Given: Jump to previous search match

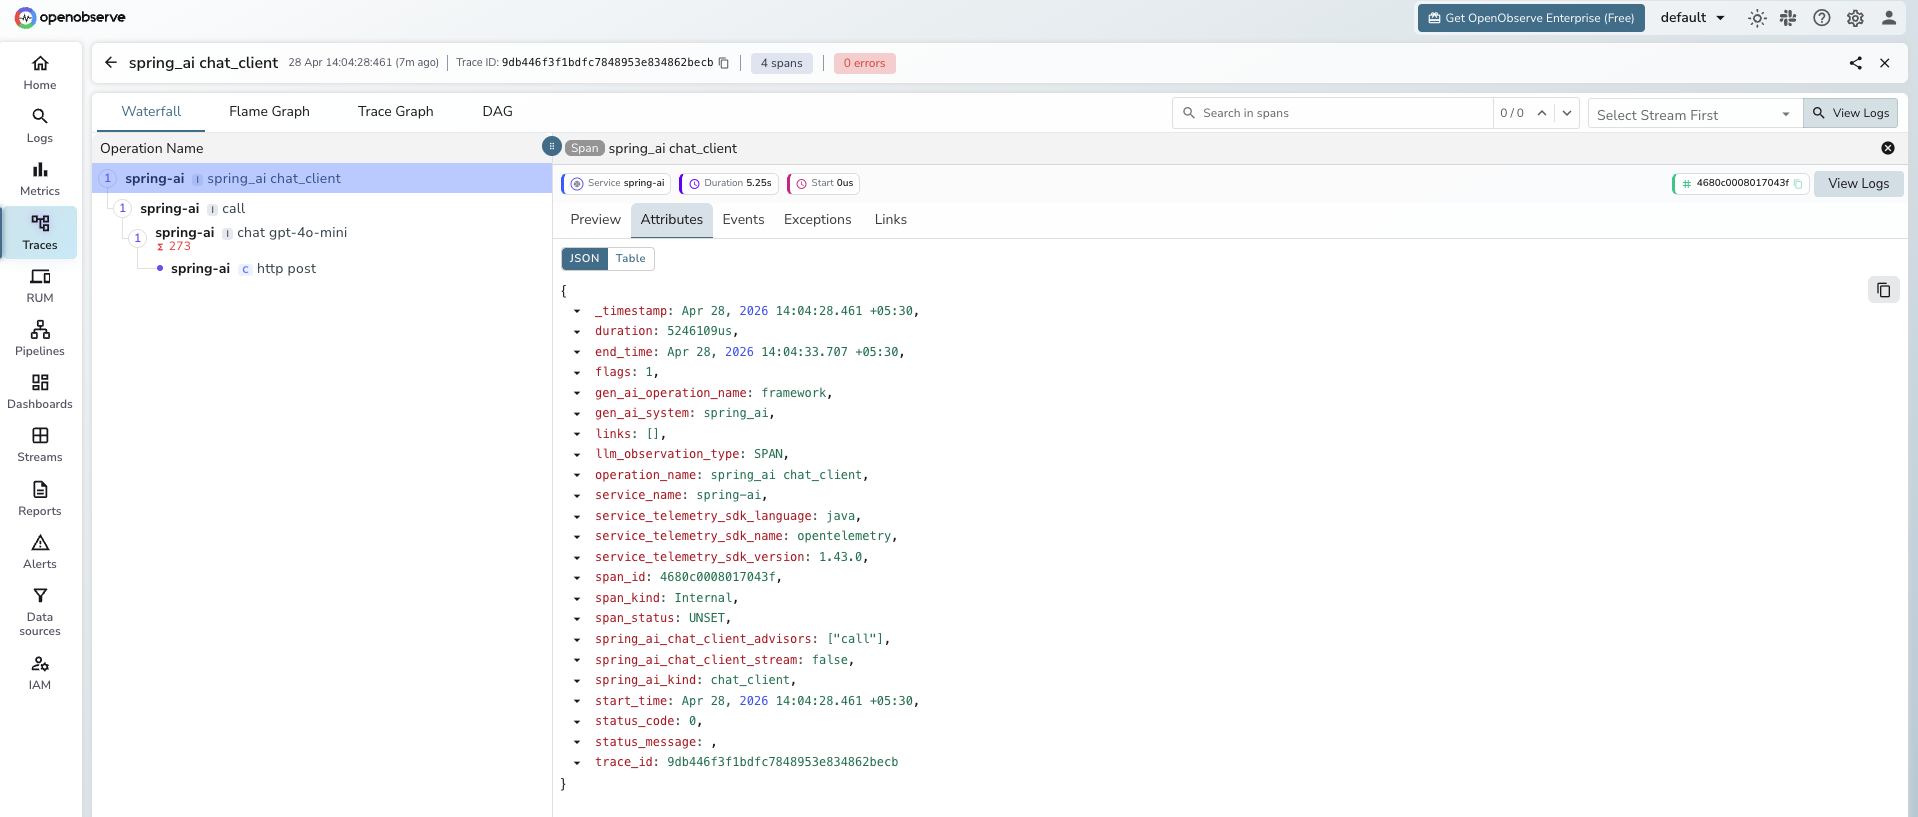Looking at the screenshot, I should tap(1542, 113).
